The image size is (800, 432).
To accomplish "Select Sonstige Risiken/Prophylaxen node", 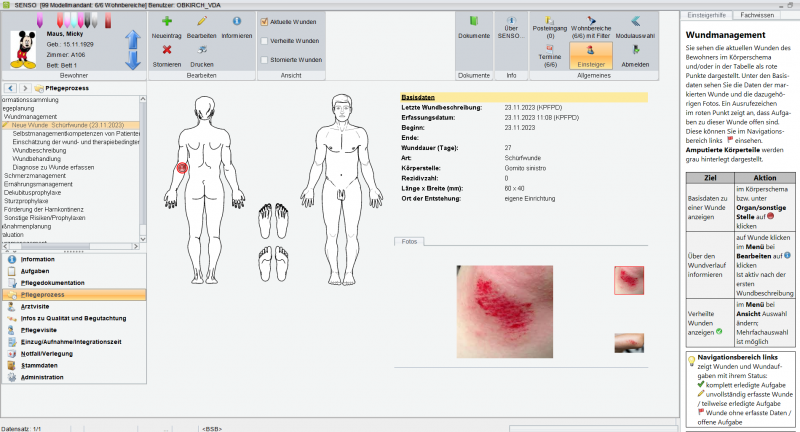I will 45,218.
